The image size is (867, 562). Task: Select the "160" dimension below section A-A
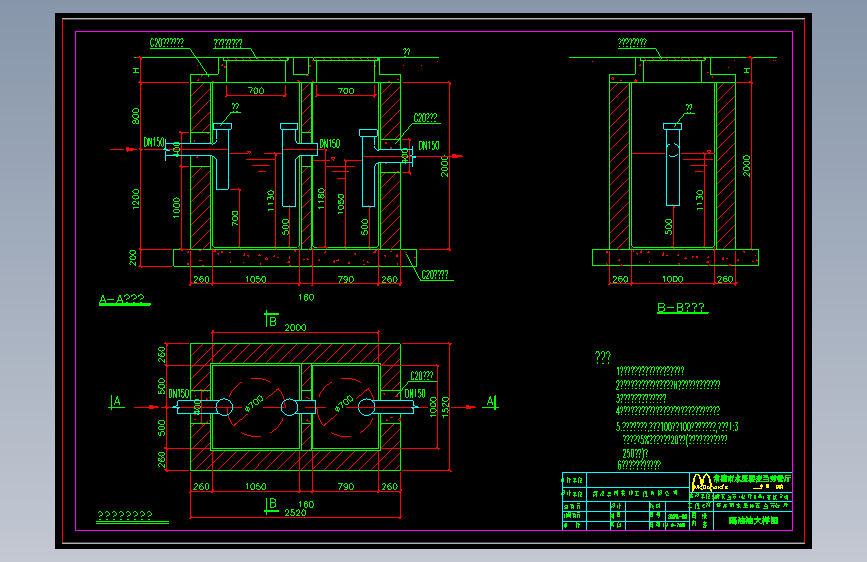[x=306, y=297]
